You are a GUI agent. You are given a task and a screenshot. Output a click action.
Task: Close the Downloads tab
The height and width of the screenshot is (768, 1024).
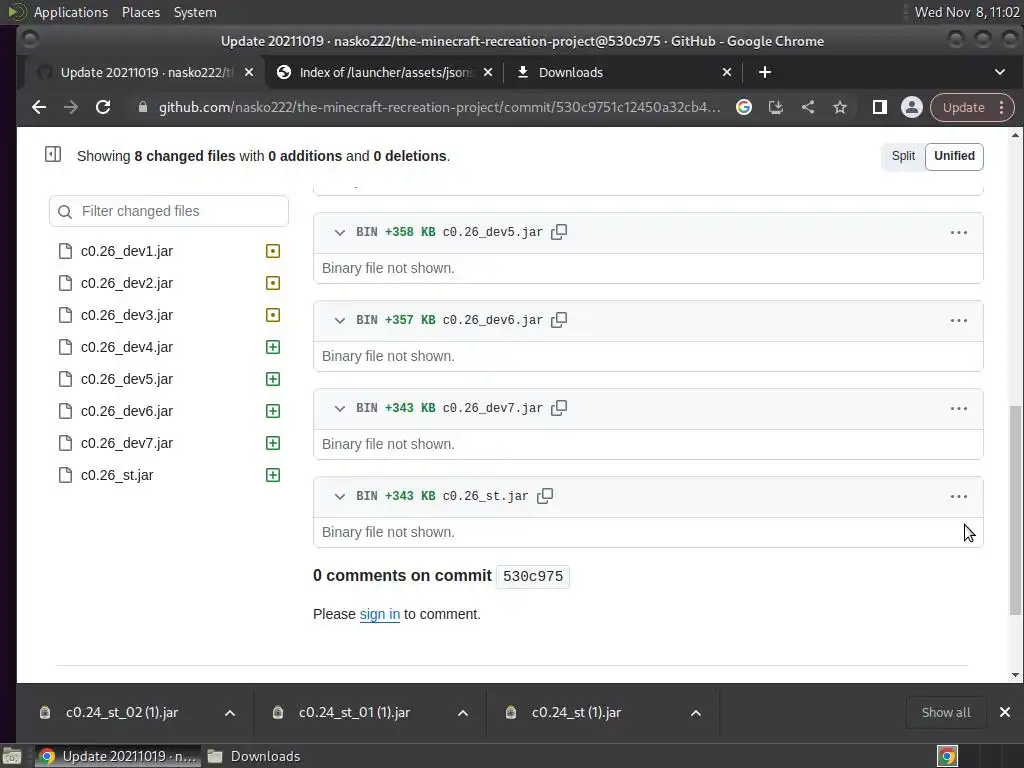tap(727, 72)
